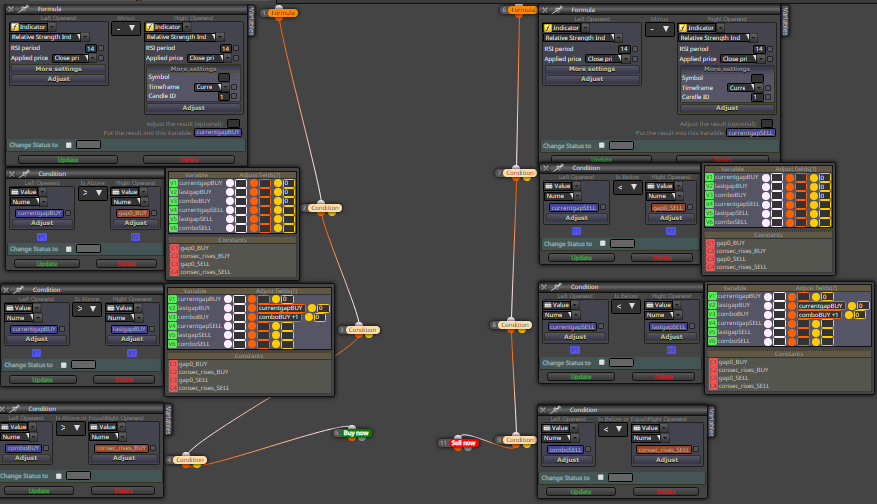This screenshot has width=877, height=504.
Task: Open Variables tab beside currentgapBUY Formula panel
Action: click(251, 21)
